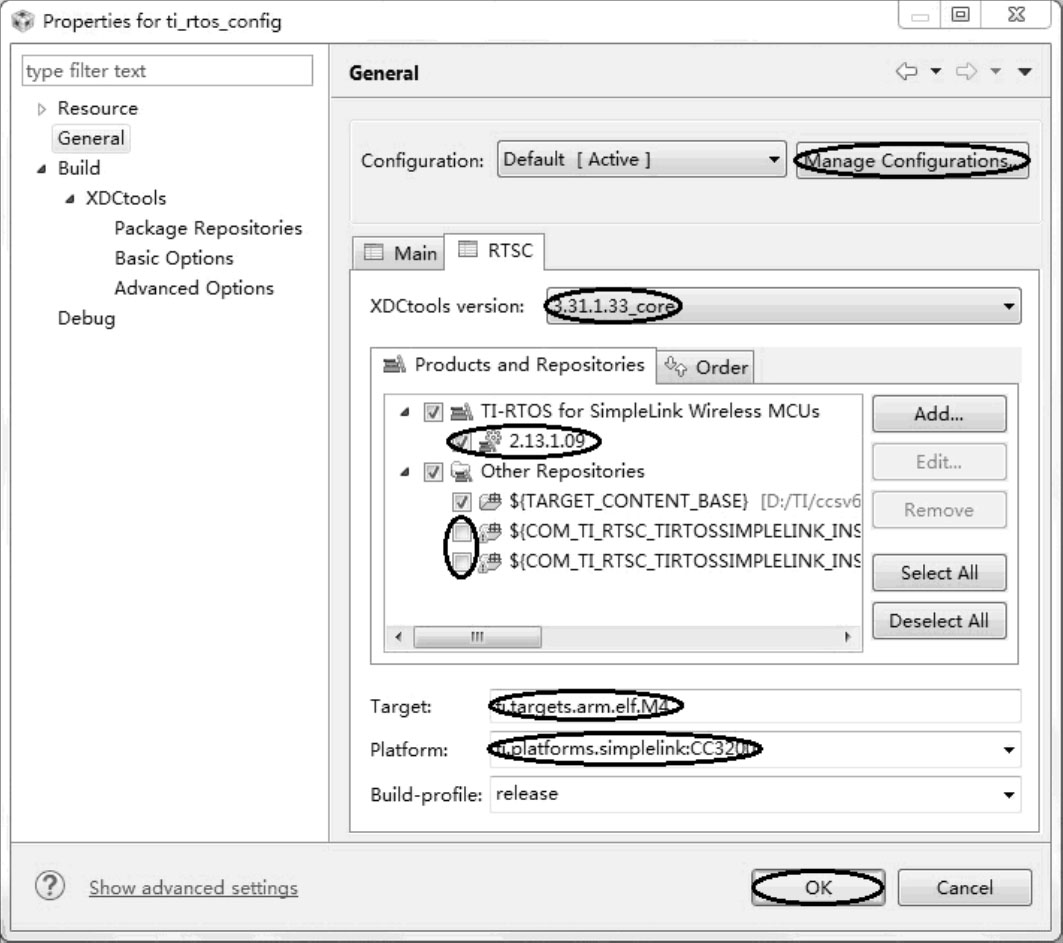1063x943 pixels.
Task: Switch to the Main tab
Action: [400, 253]
